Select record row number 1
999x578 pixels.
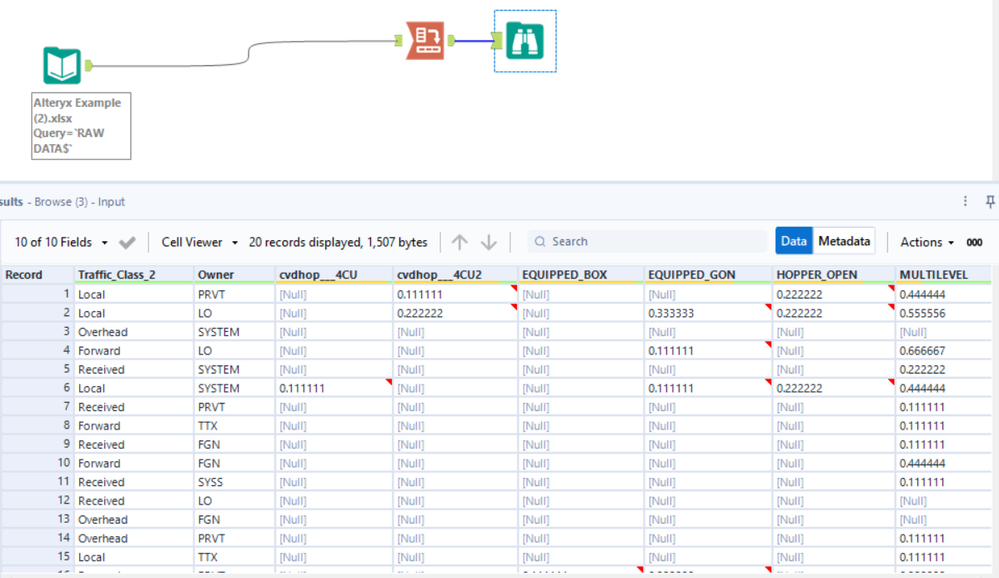pos(37,294)
